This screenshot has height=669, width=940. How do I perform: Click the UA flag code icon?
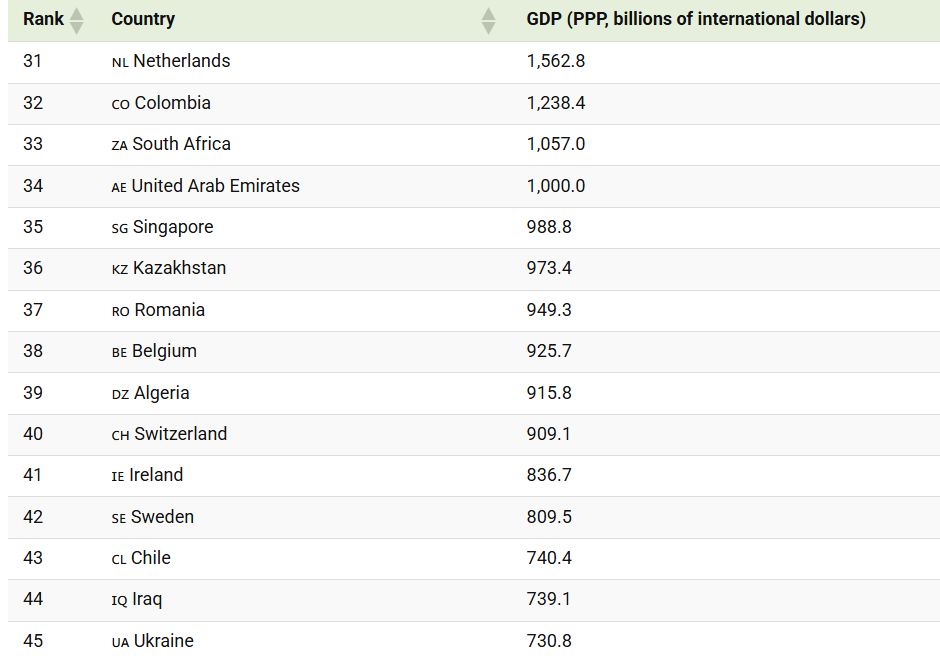(120, 642)
